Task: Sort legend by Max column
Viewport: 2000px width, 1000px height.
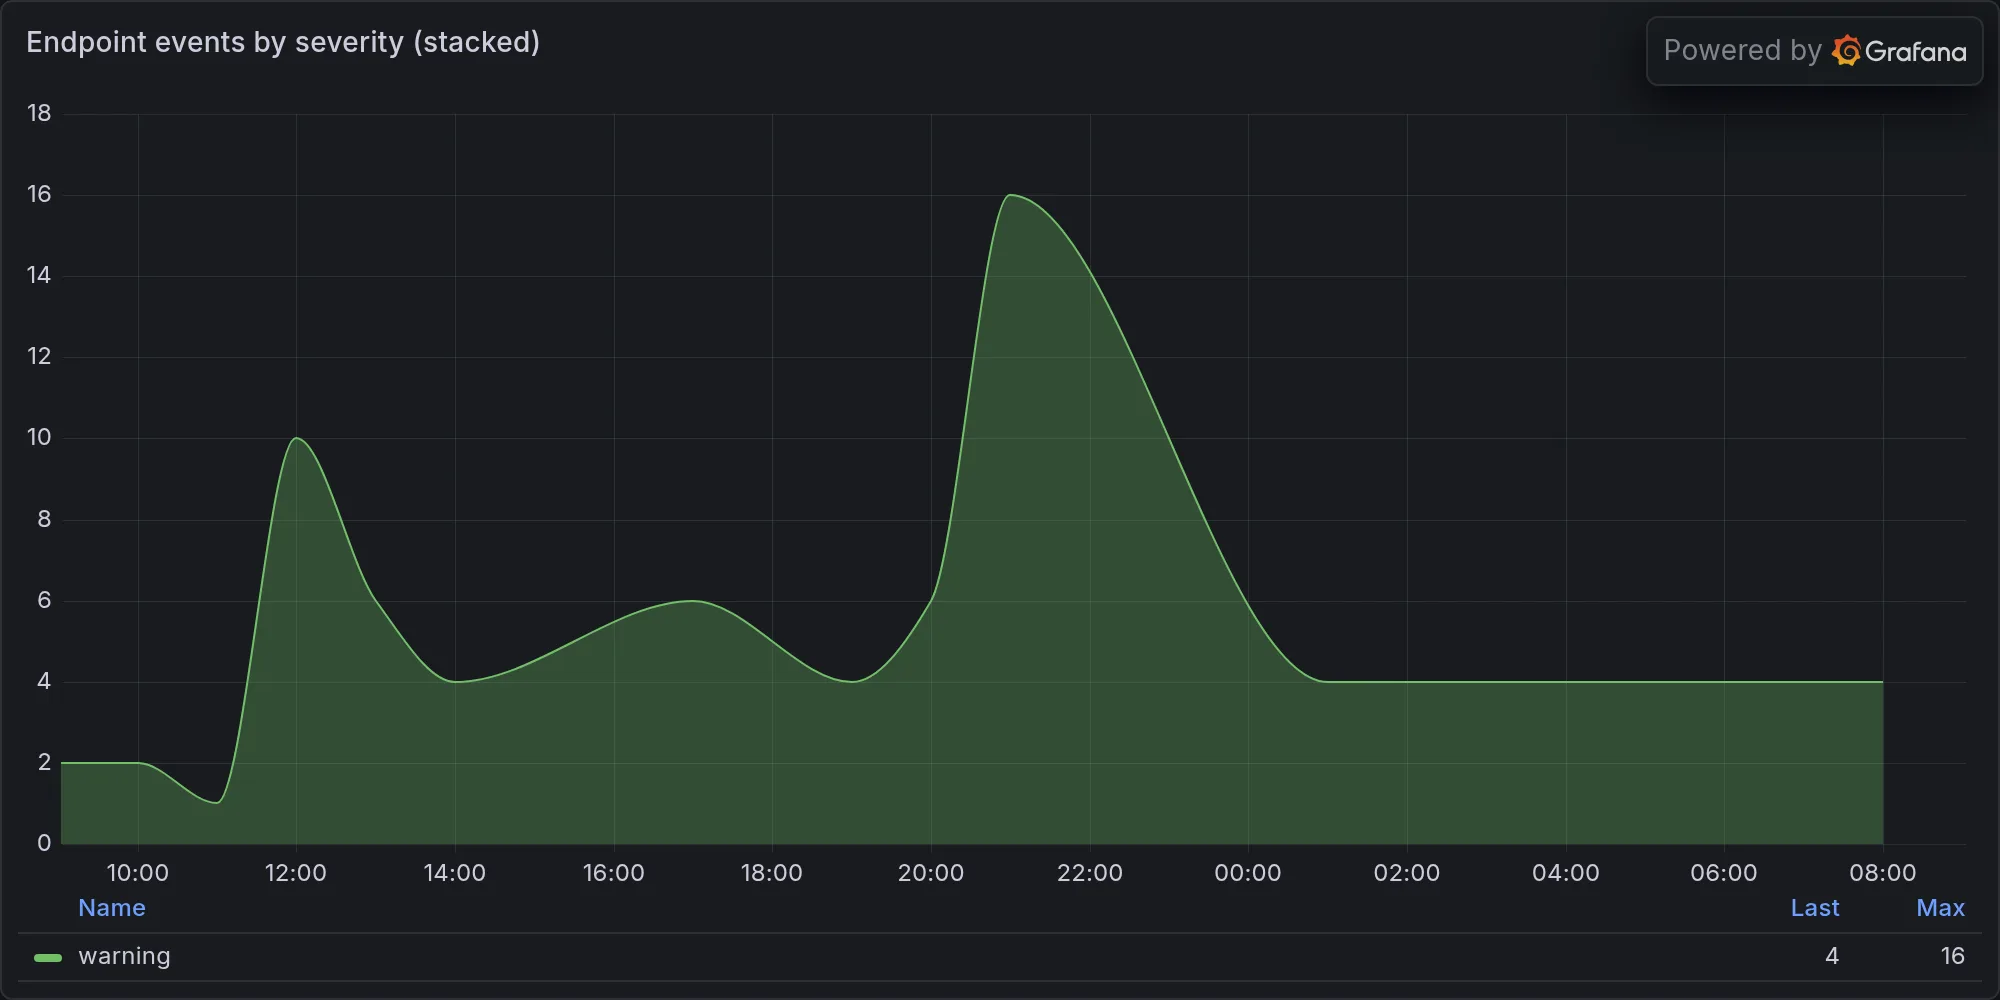Action: pos(1941,908)
